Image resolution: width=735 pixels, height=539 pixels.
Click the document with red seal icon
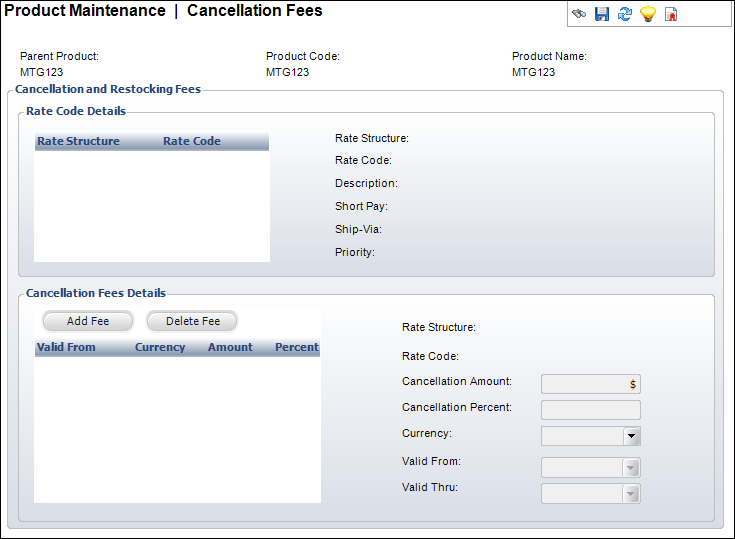pyautogui.click(x=671, y=14)
